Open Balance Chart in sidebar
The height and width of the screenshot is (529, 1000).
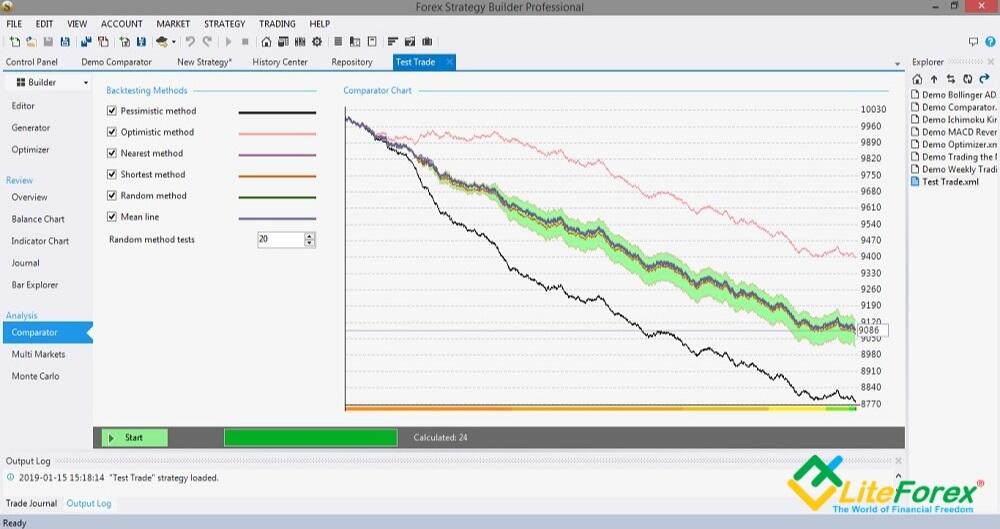point(38,219)
